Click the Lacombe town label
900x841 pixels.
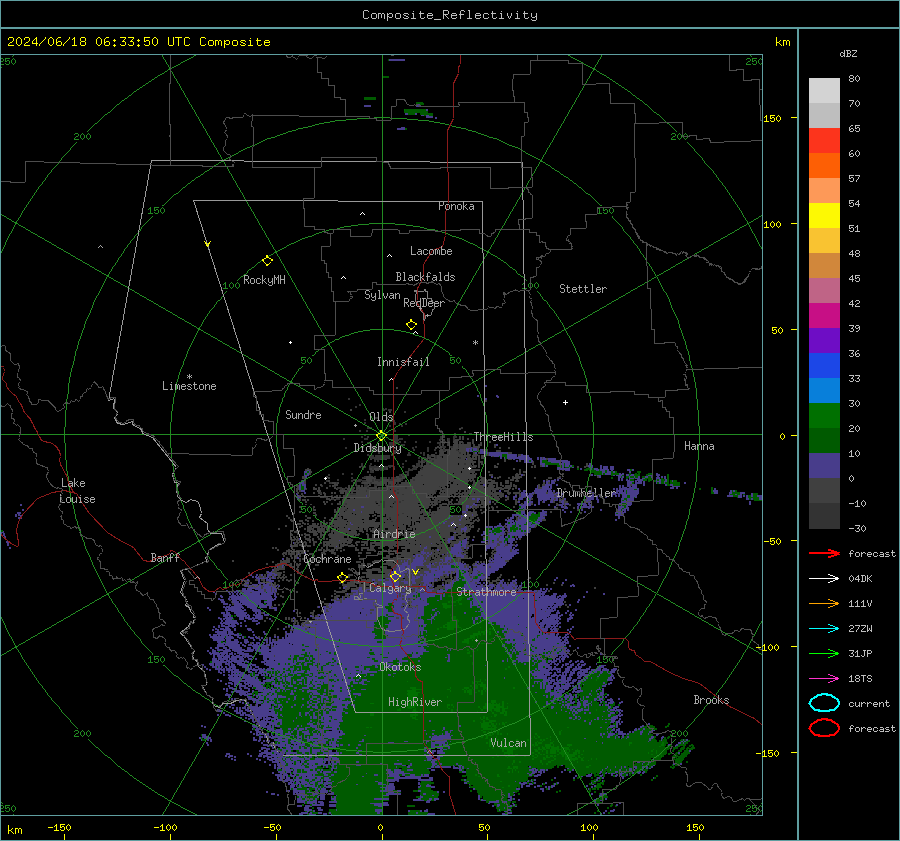[431, 251]
